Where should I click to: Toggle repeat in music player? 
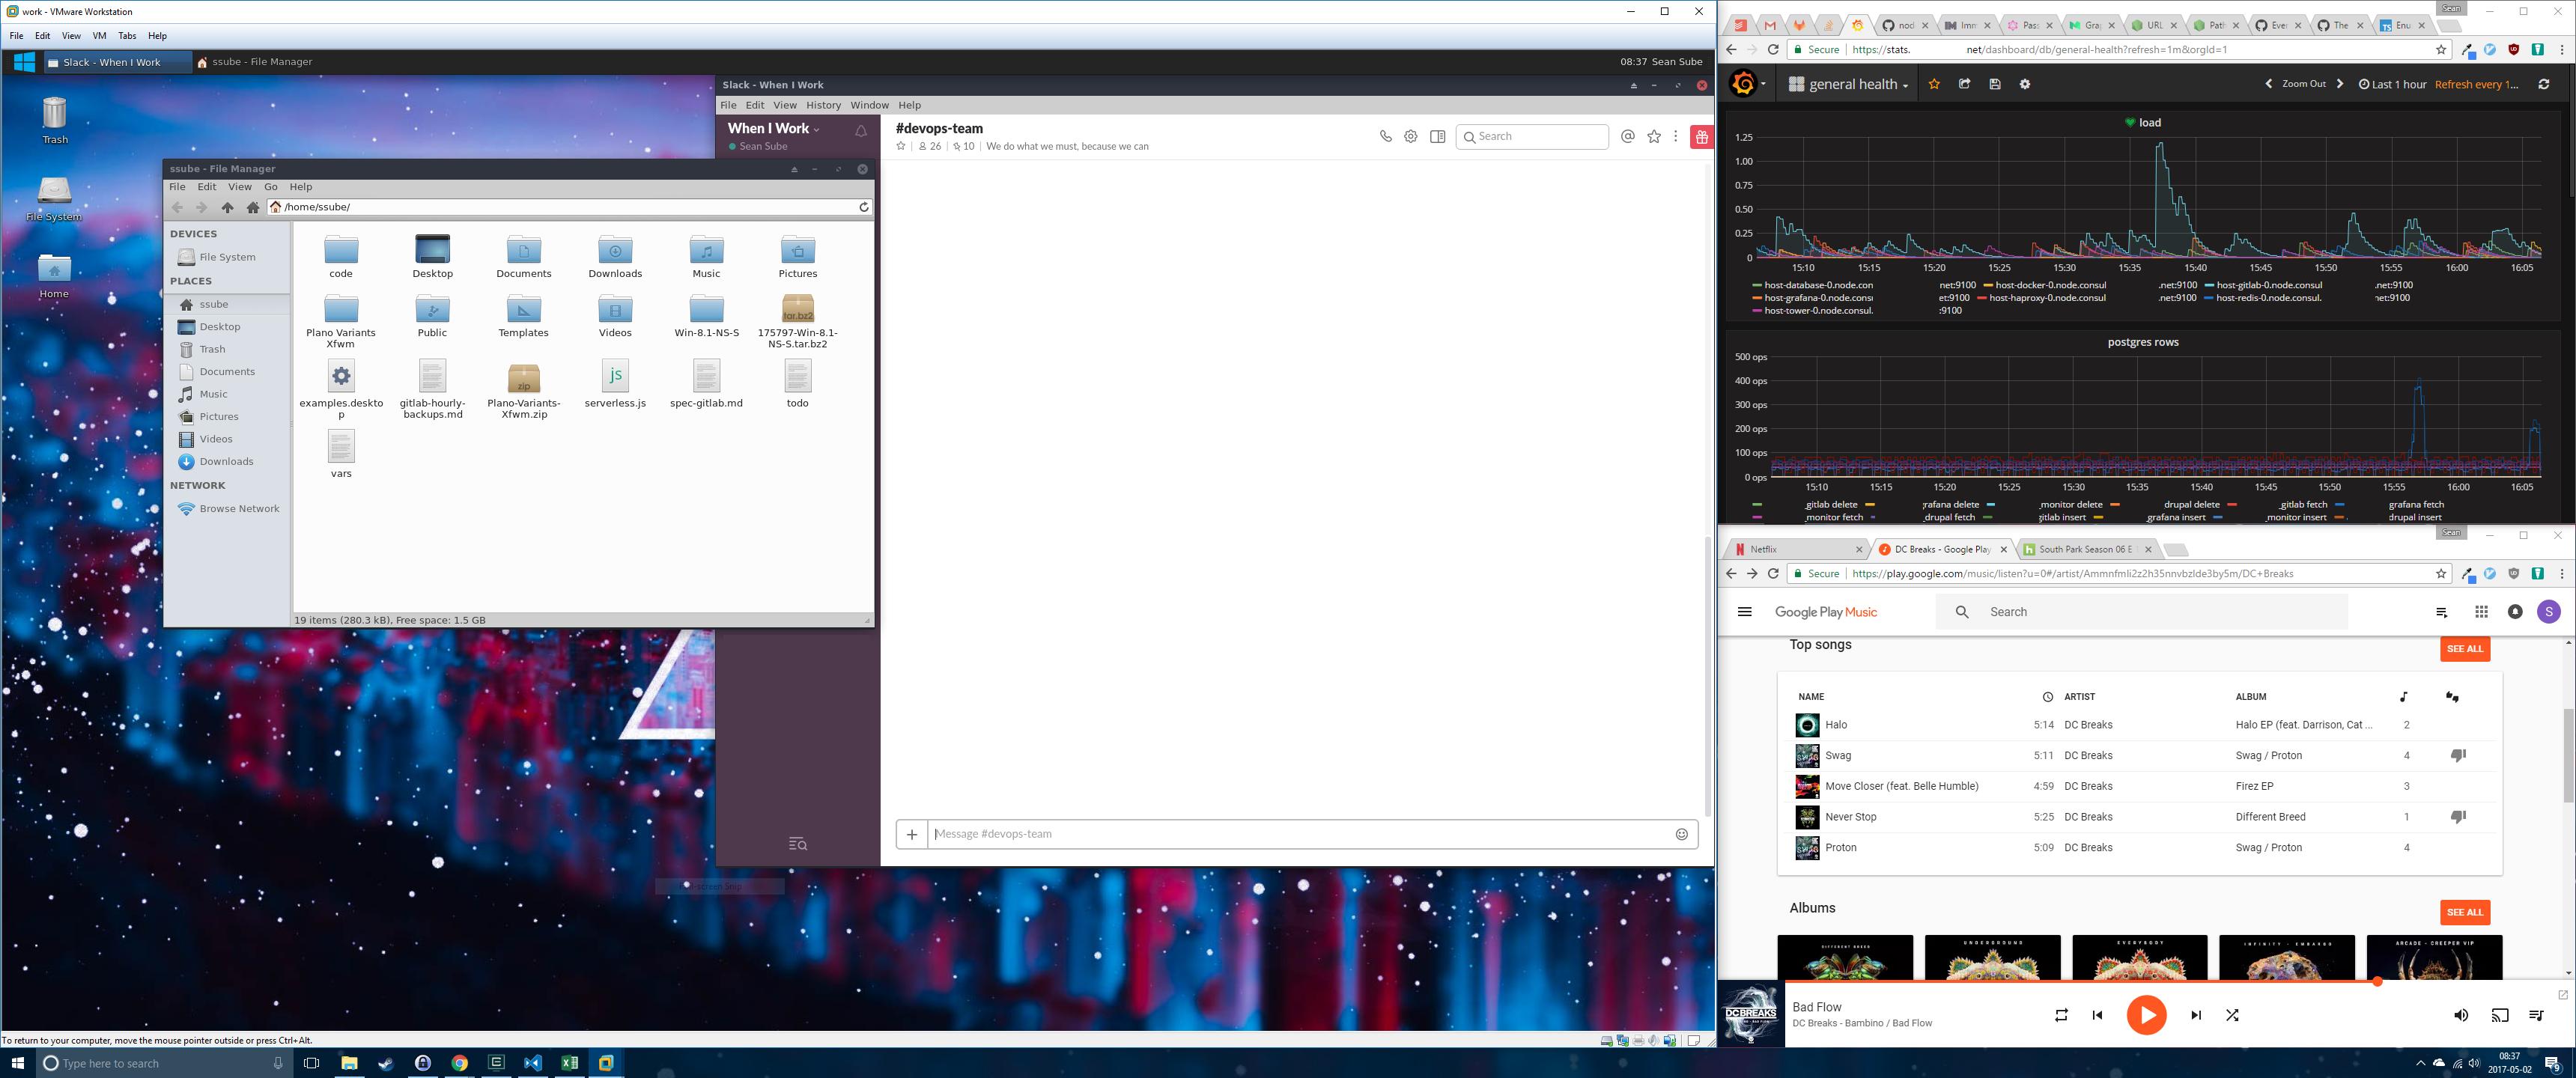coord(2061,1015)
